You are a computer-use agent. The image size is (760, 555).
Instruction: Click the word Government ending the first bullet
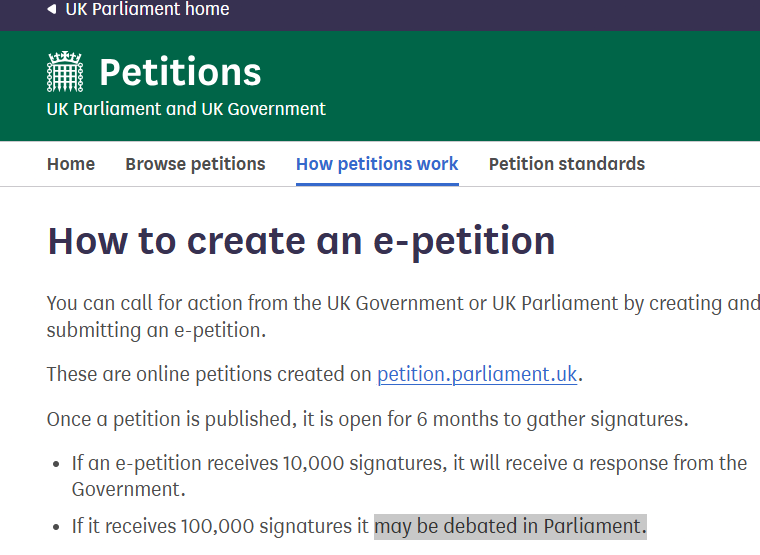(128, 489)
